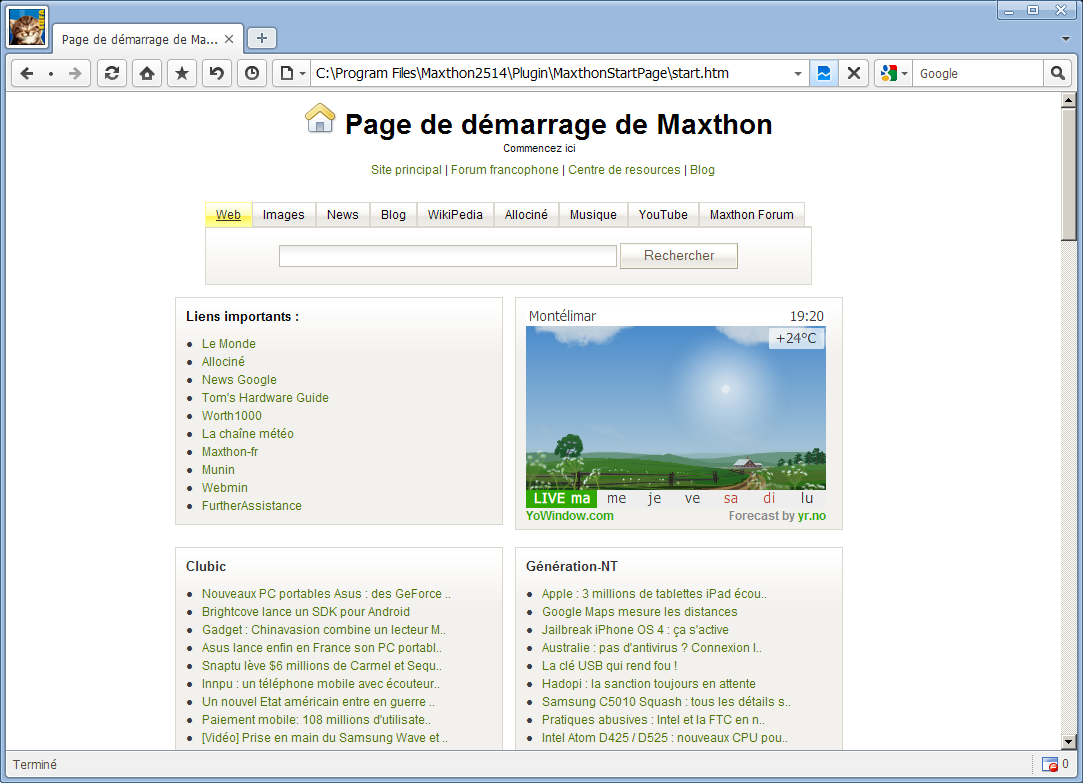
Task: Reopen closed page with the undo icon
Action: click(217, 73)
